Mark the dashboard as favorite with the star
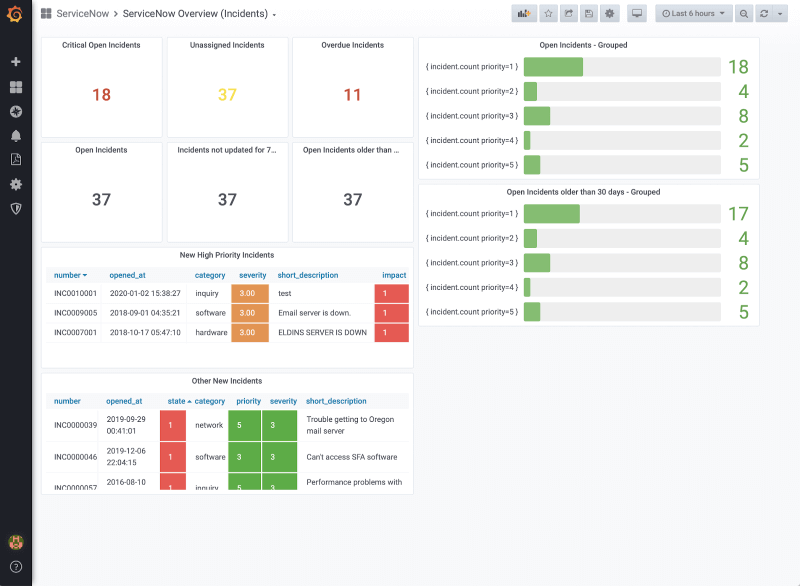 click(547, 13)
